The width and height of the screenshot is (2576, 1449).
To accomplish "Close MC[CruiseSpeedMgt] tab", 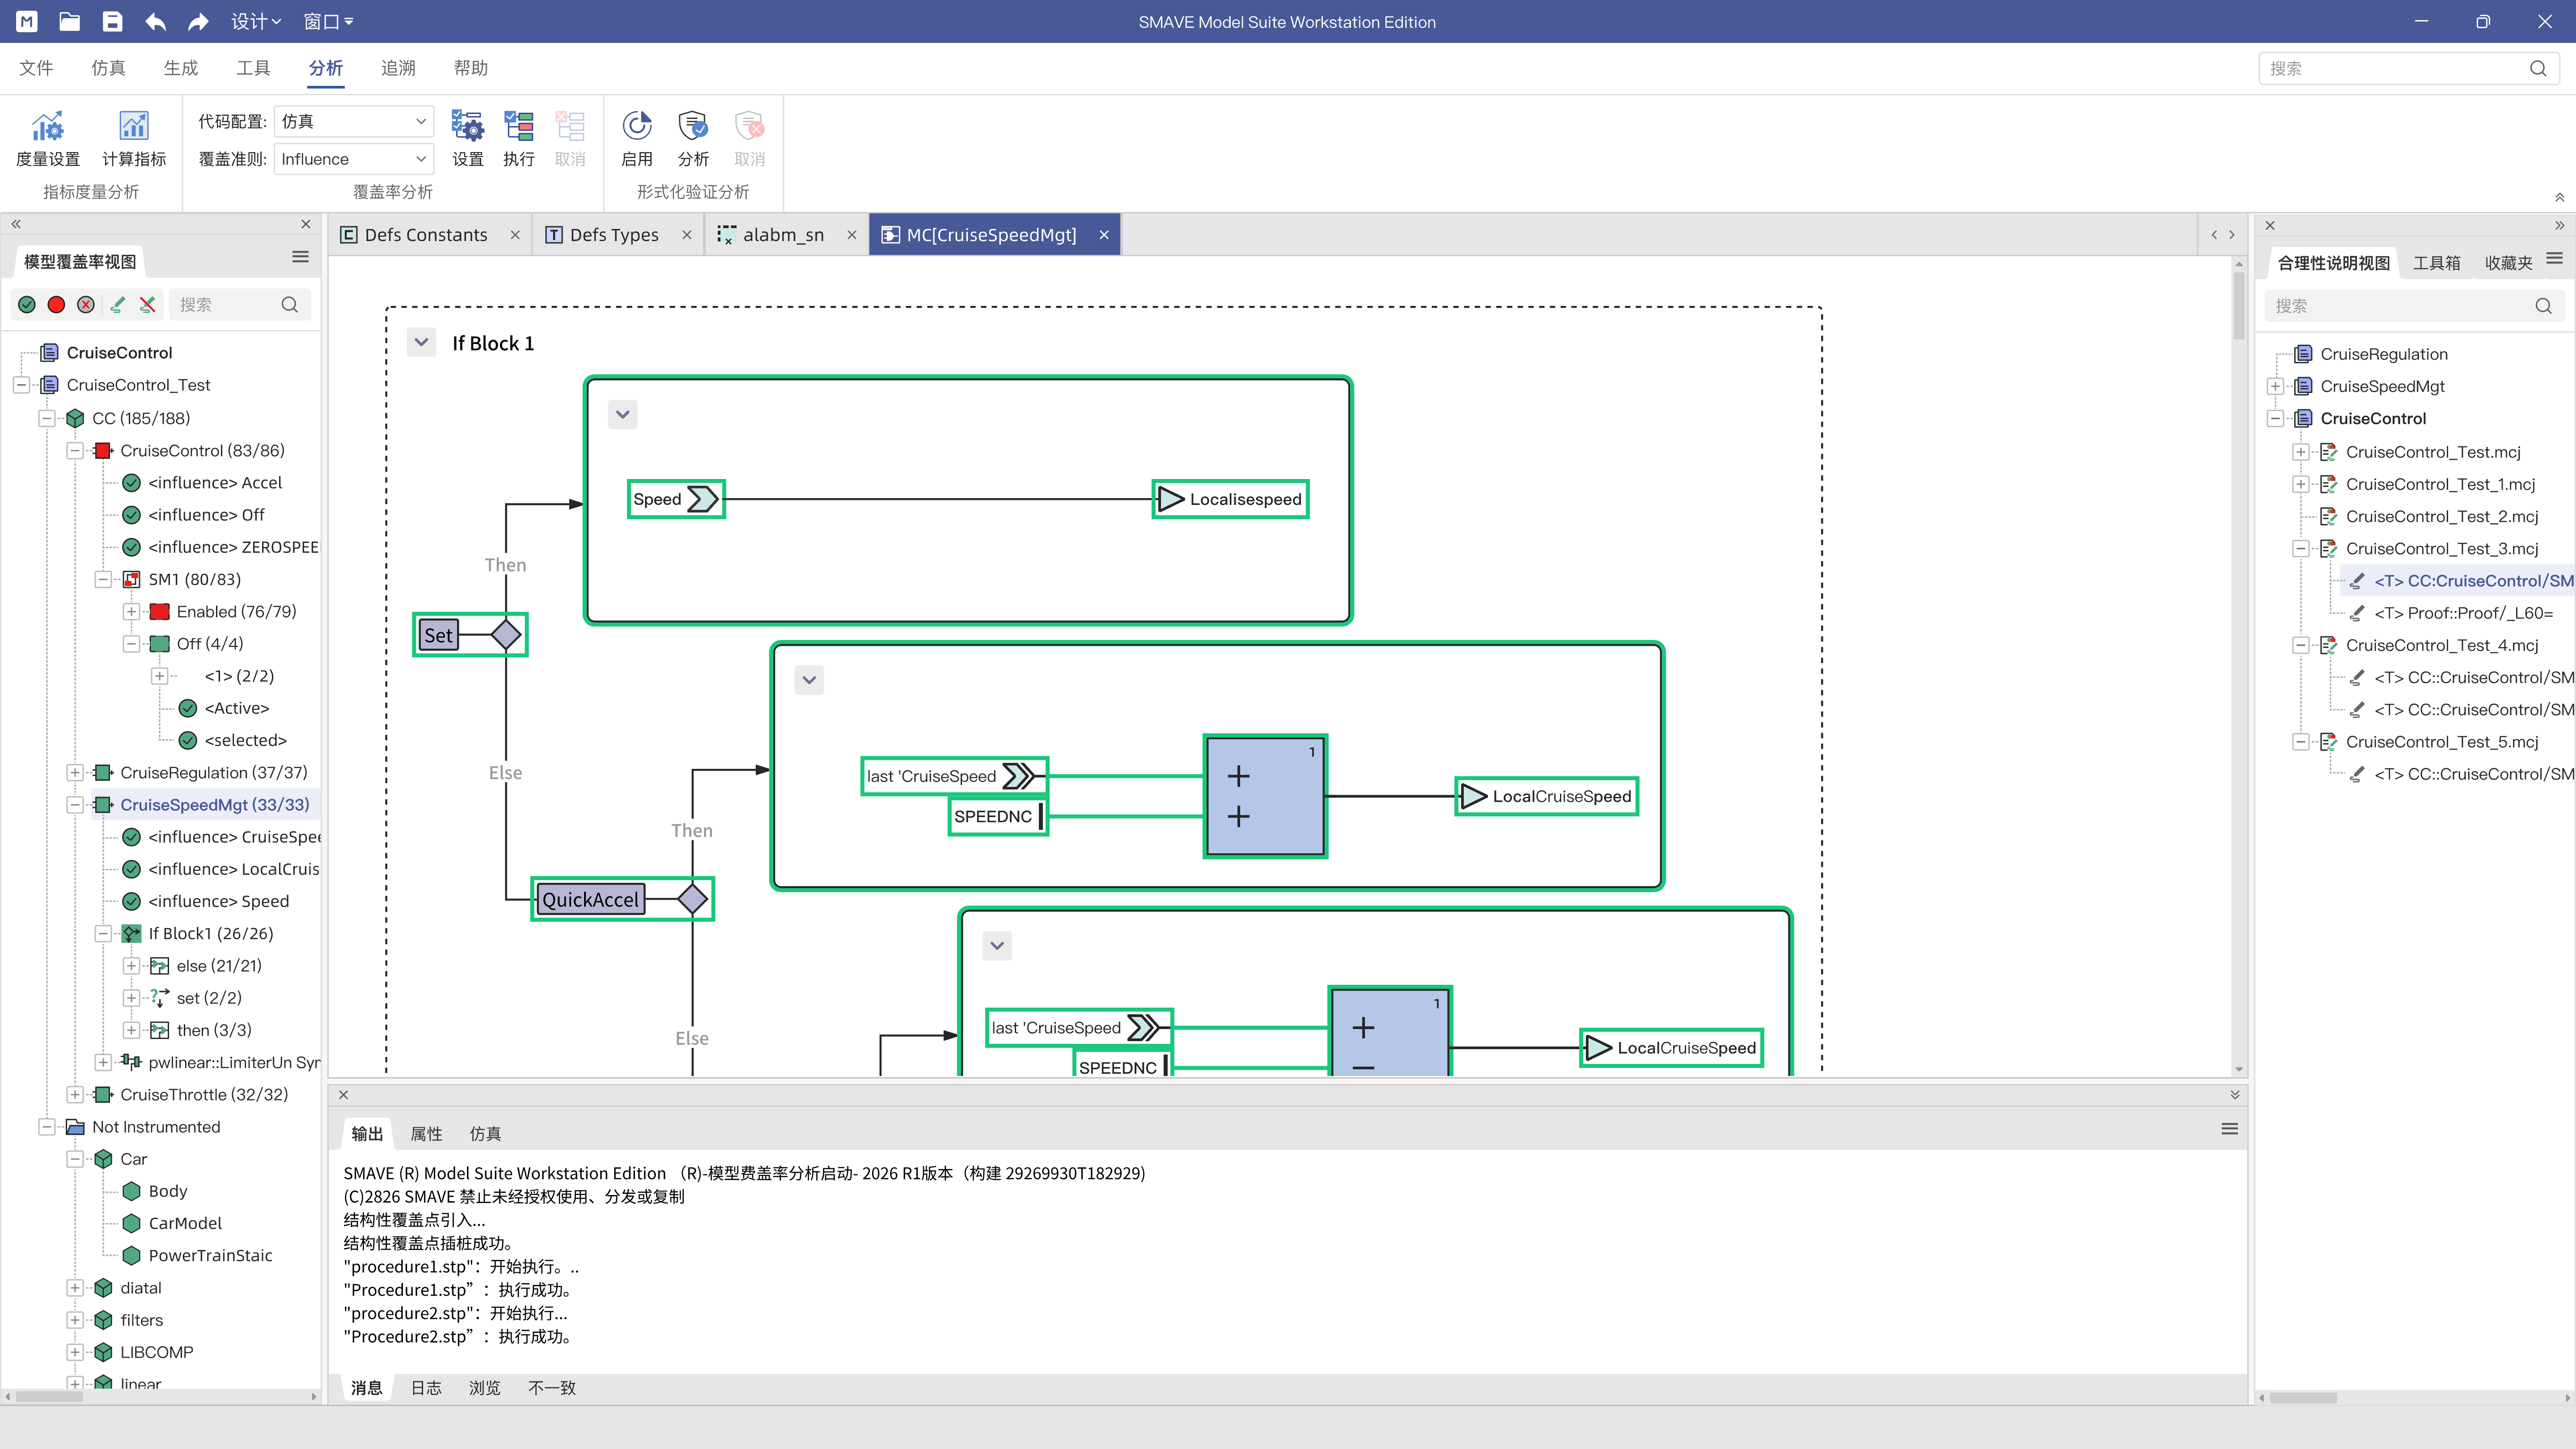I will [1104, 235].
